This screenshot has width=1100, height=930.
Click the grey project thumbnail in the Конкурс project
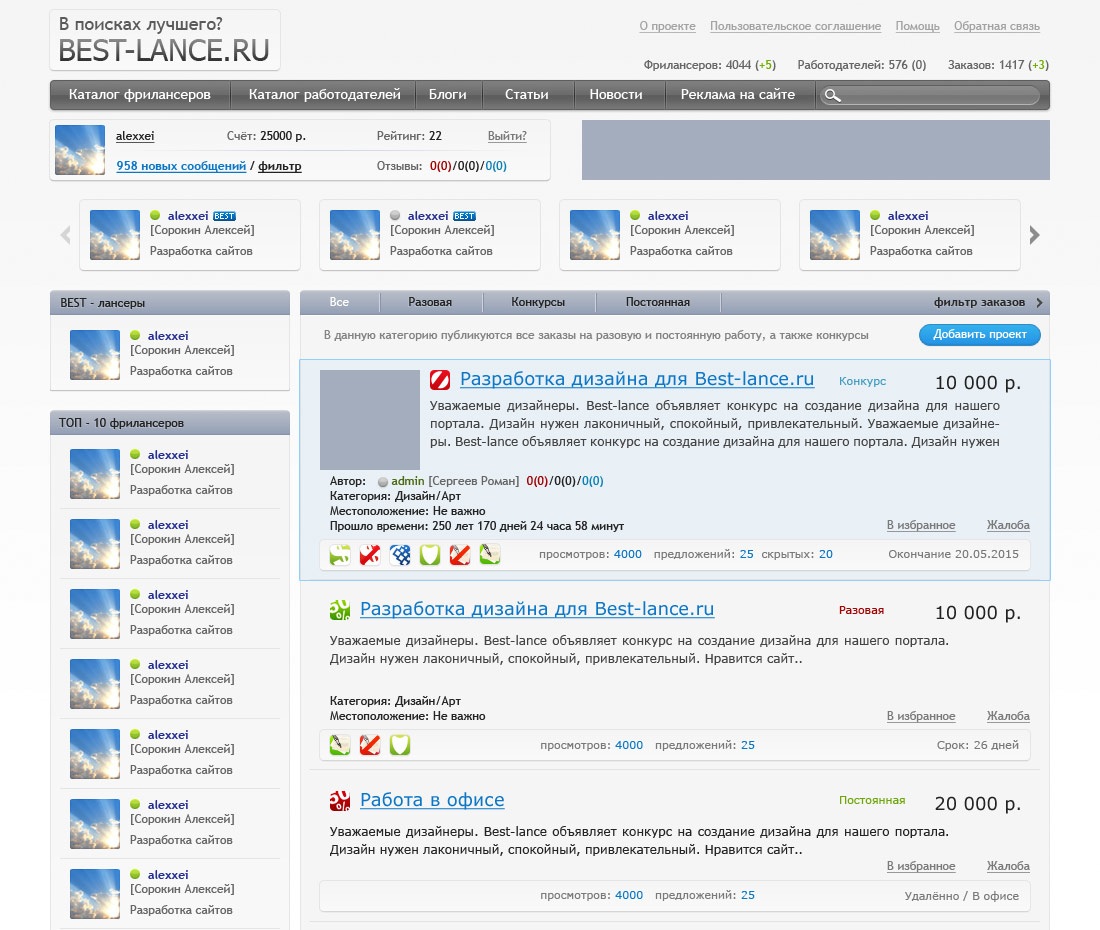coord(370,419)
